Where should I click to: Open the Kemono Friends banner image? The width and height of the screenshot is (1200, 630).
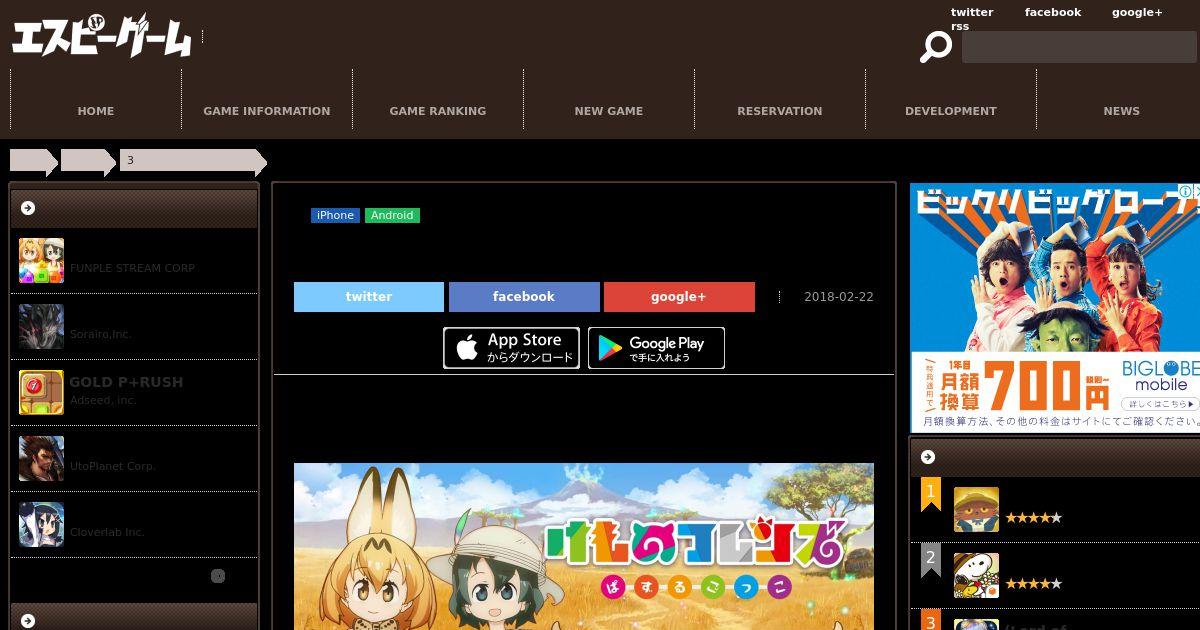(584, 546)
